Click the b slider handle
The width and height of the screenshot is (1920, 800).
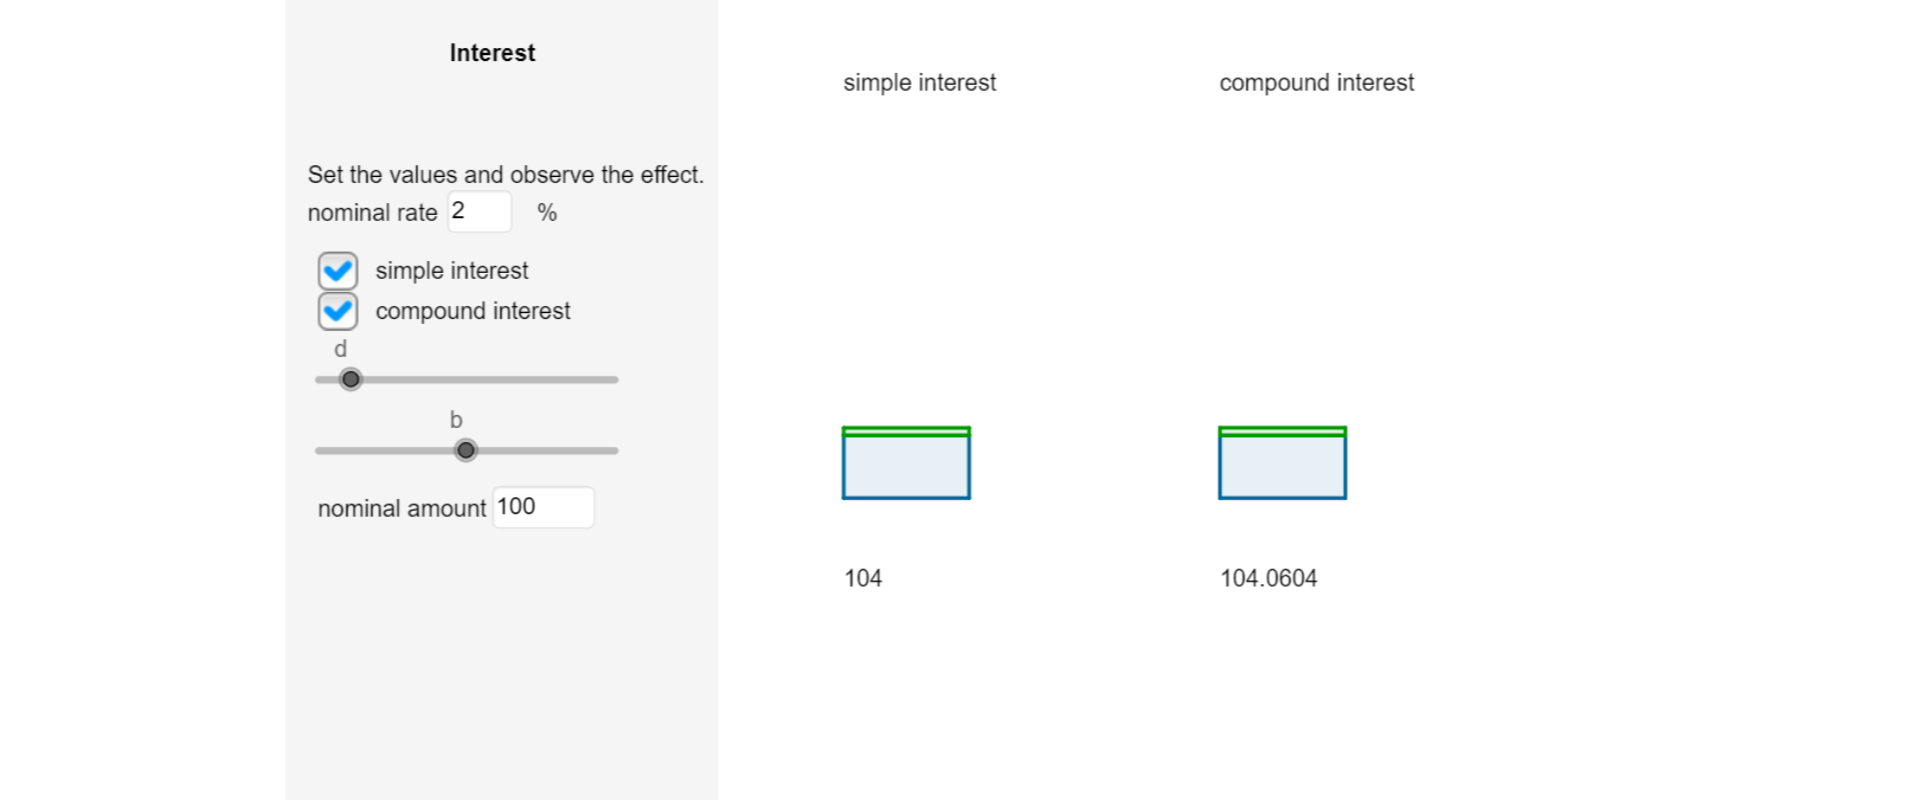click(x=466, y=451)
